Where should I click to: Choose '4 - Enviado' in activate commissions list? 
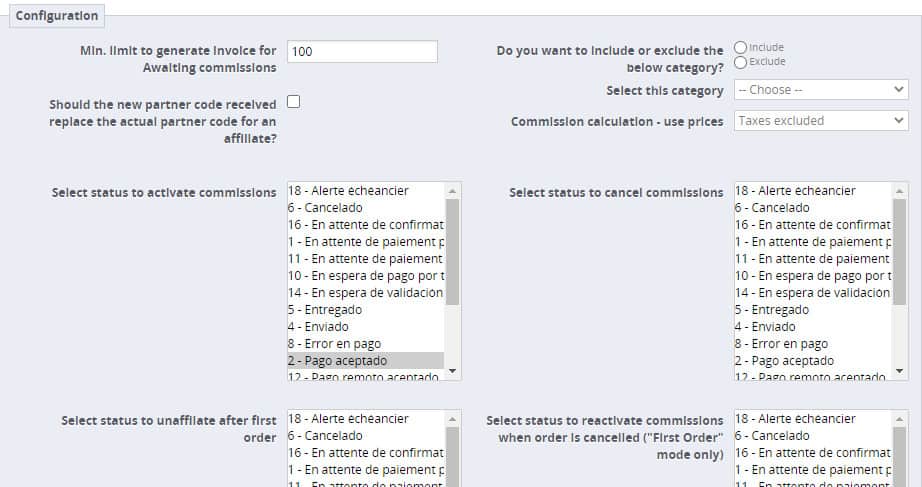point(365,326)
